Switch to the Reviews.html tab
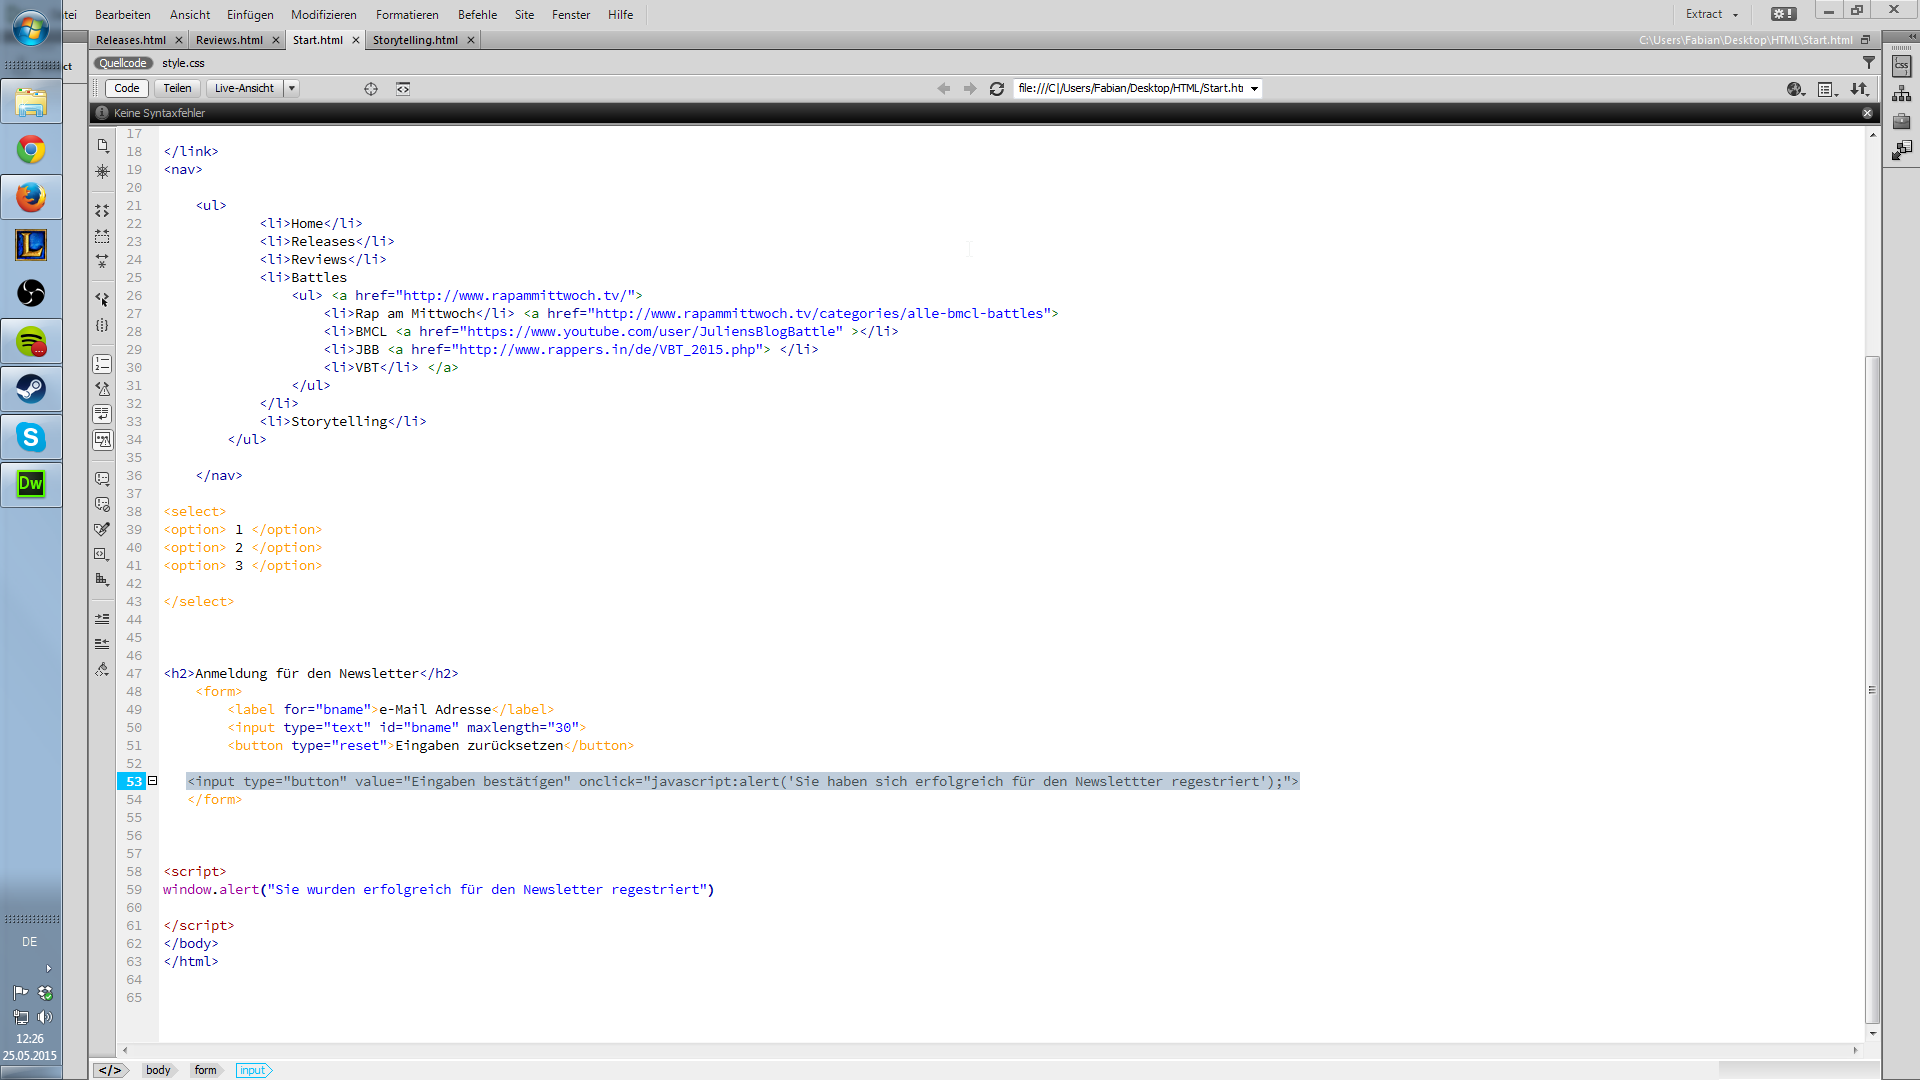 229,40
